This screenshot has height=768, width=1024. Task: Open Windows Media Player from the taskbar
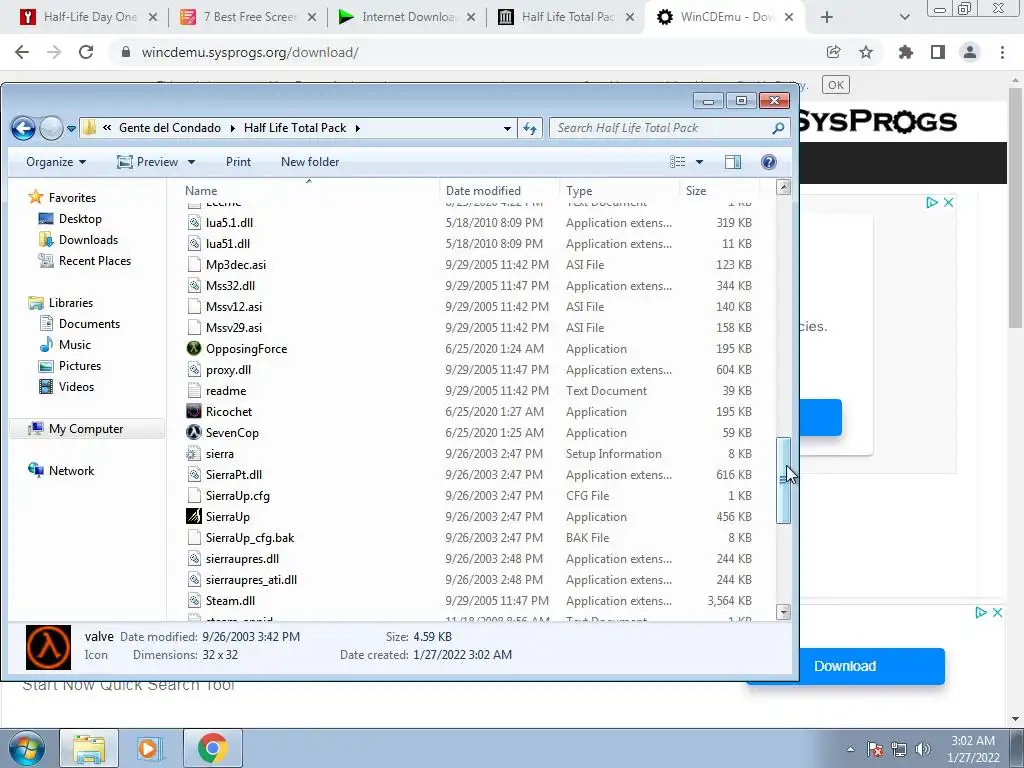point(149,748)
